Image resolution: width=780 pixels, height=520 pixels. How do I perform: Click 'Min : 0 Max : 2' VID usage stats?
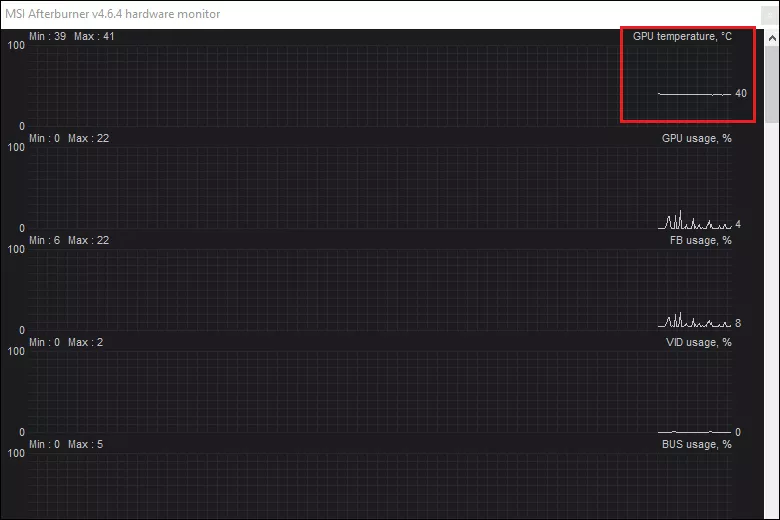point(66,342)
